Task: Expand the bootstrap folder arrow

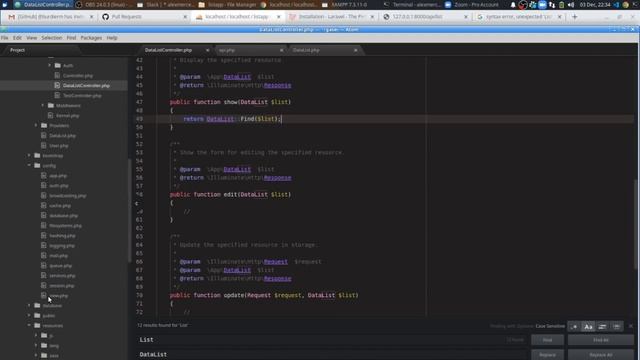Action: (29, 156)
